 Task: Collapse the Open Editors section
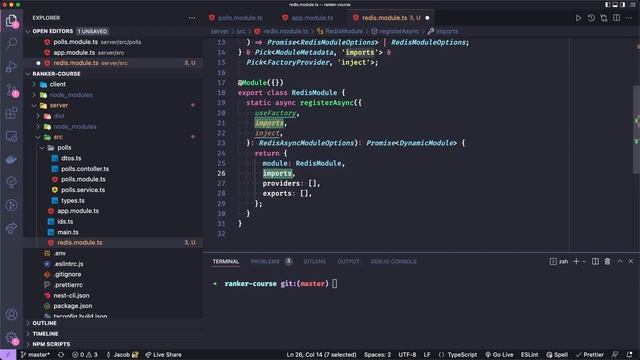[x=53, y=31]
